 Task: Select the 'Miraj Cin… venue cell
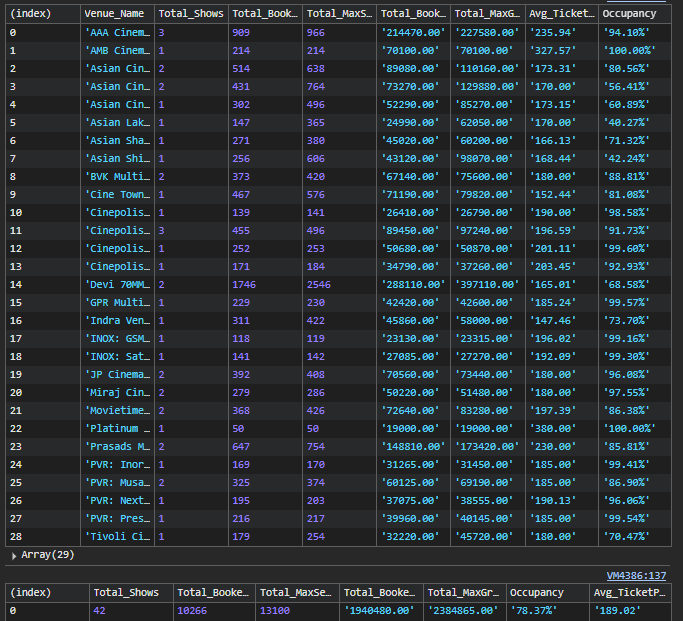(x=117, y=392)
